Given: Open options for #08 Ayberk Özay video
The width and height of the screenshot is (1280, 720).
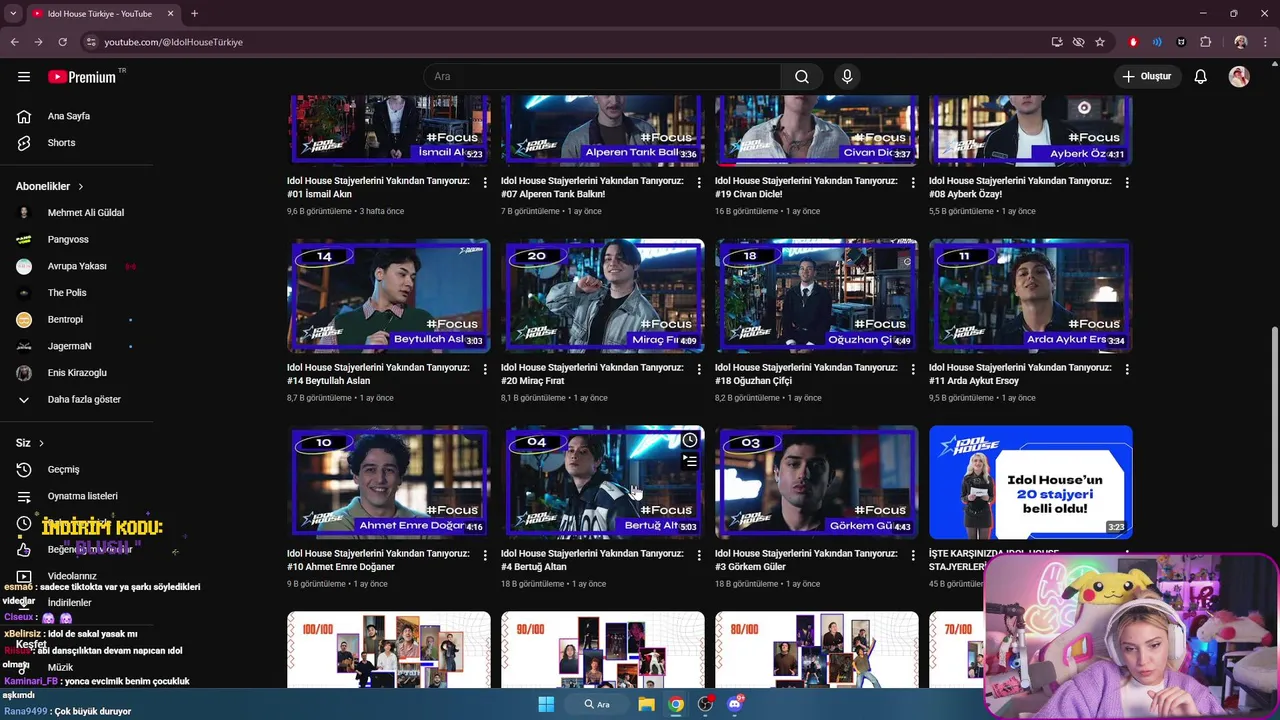Looking at the screenshot, I should pyautogui.click(x=1127, y=183).
